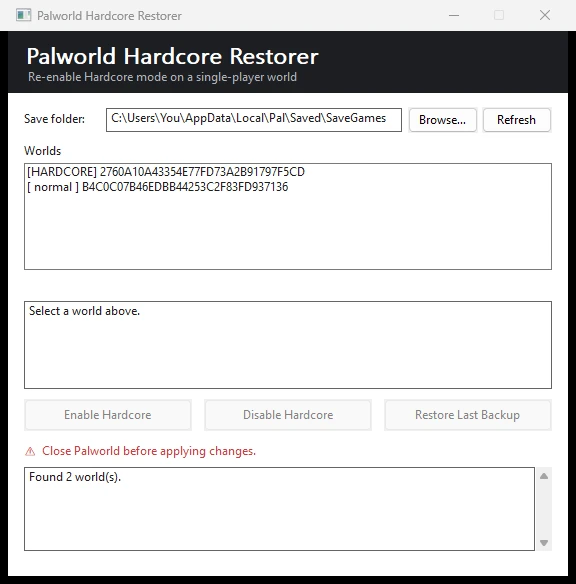Viewport: 576px width, 584px height.
Task: Click the 'Re-enable Hardcore mode' subtitle
Action: 162,77
